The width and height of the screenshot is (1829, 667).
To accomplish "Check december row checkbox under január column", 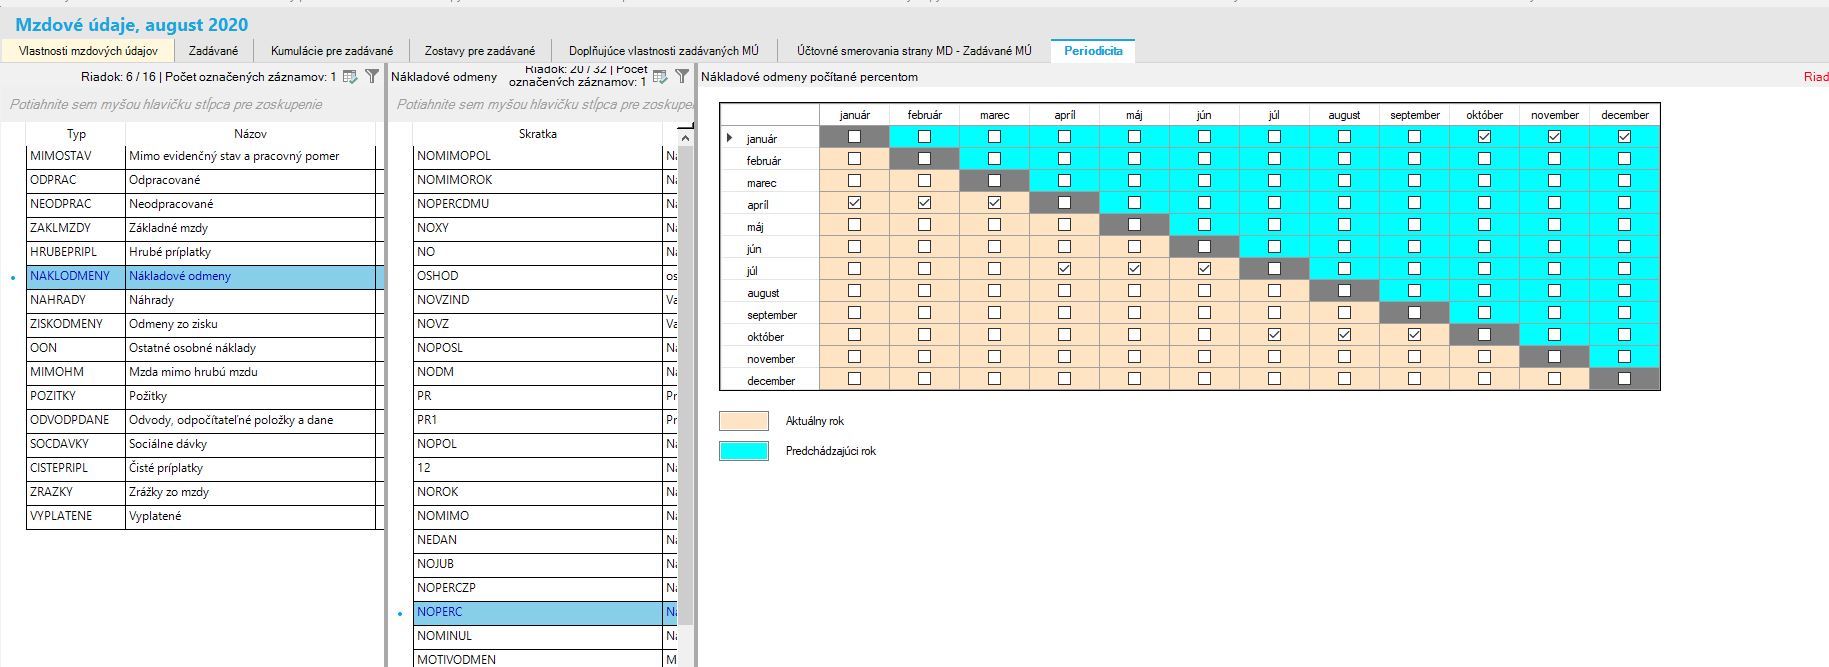I will (854, 379).
